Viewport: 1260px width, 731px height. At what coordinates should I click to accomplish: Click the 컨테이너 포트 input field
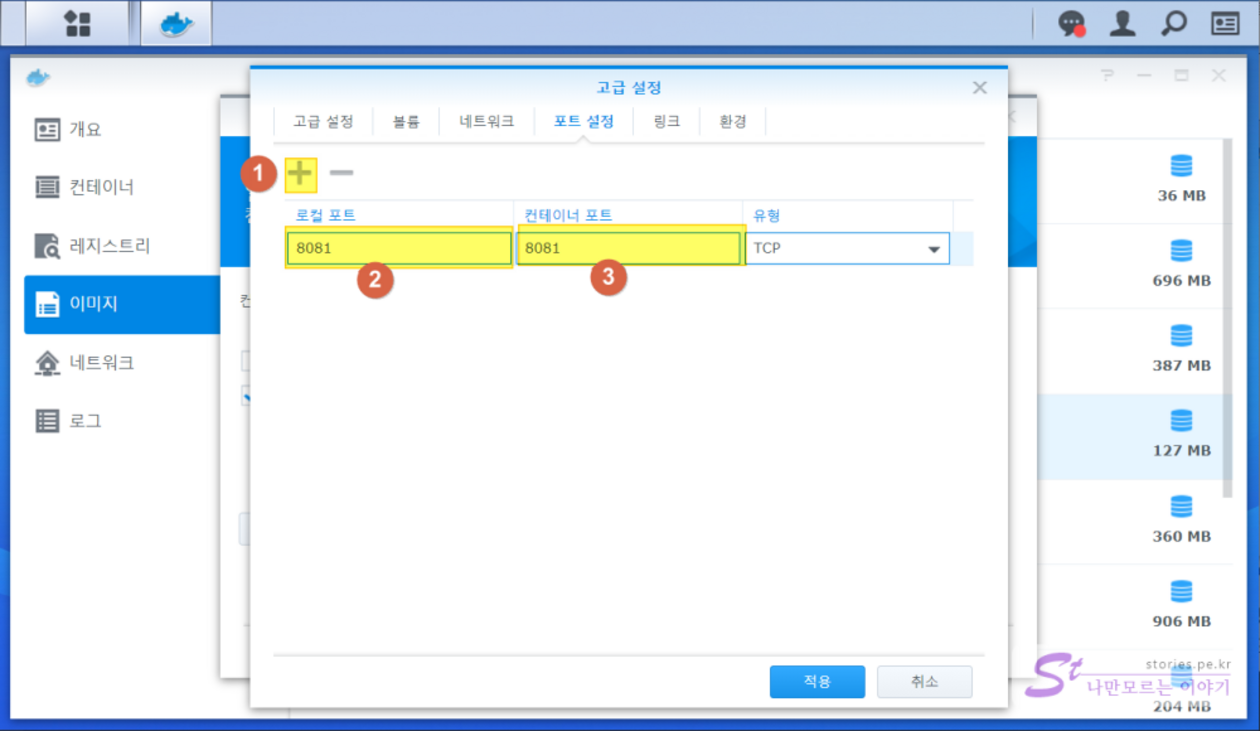pos(627,249)
